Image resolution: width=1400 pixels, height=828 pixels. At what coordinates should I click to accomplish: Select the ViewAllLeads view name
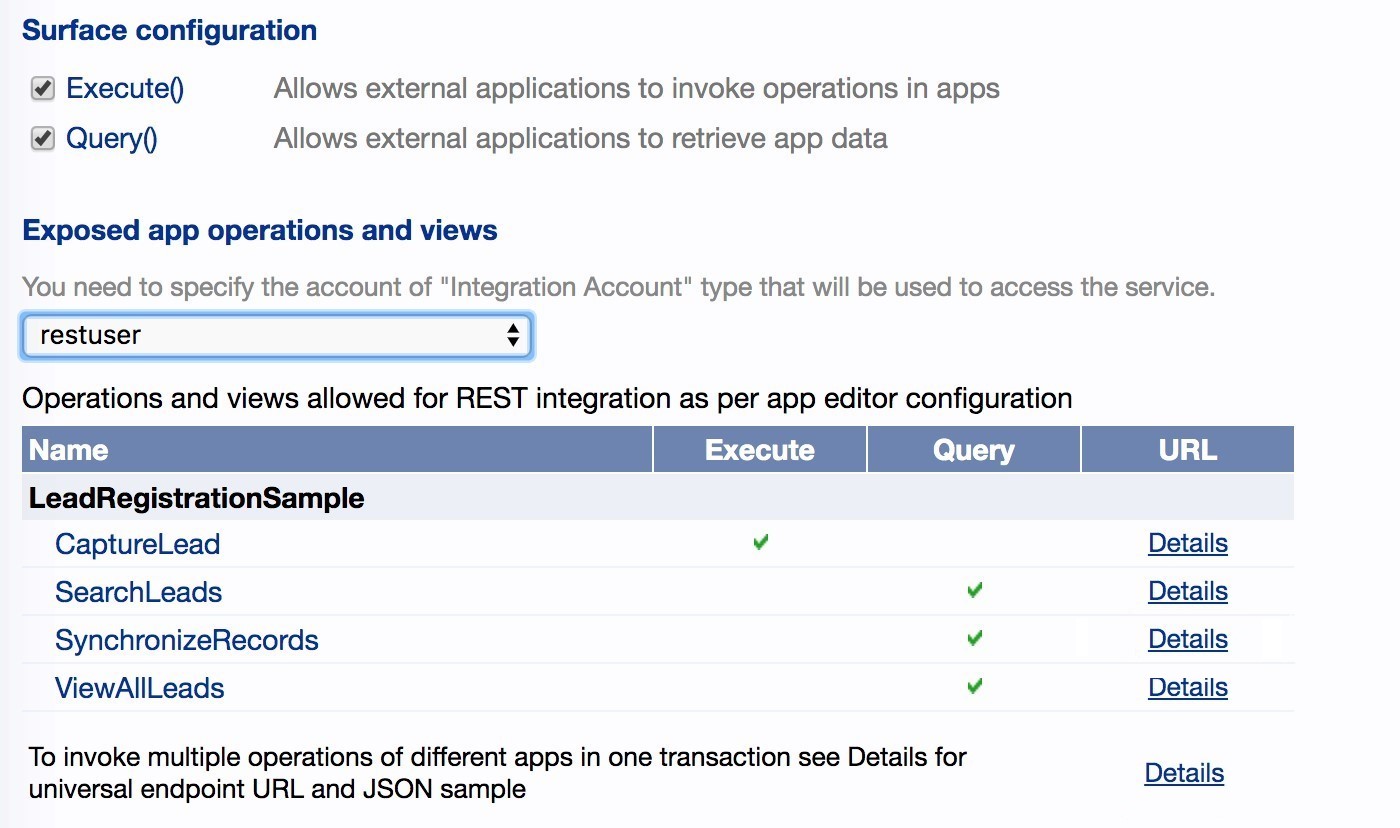coord(140,687)
